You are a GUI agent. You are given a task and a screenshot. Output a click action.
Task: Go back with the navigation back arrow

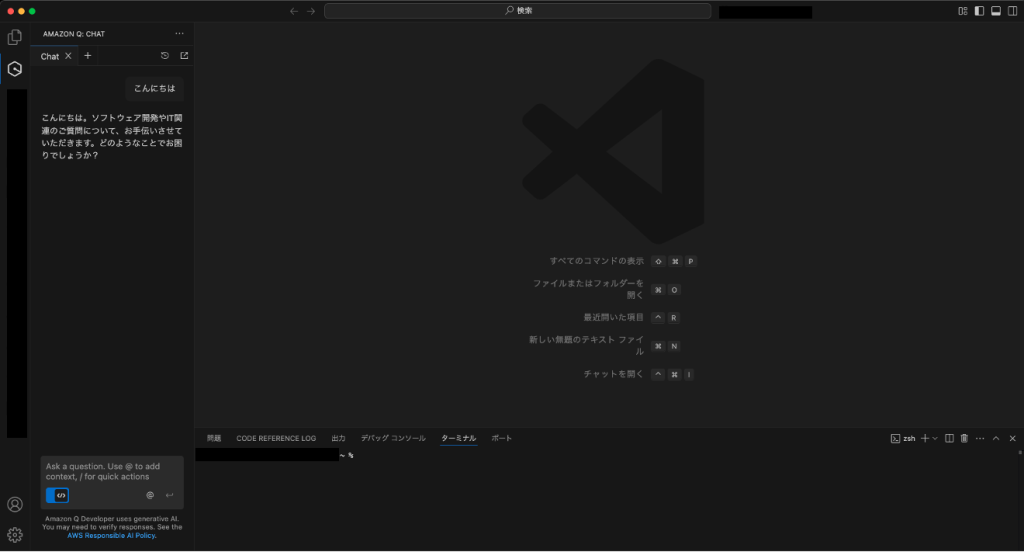pyautogui.click(x=294, y=11)
